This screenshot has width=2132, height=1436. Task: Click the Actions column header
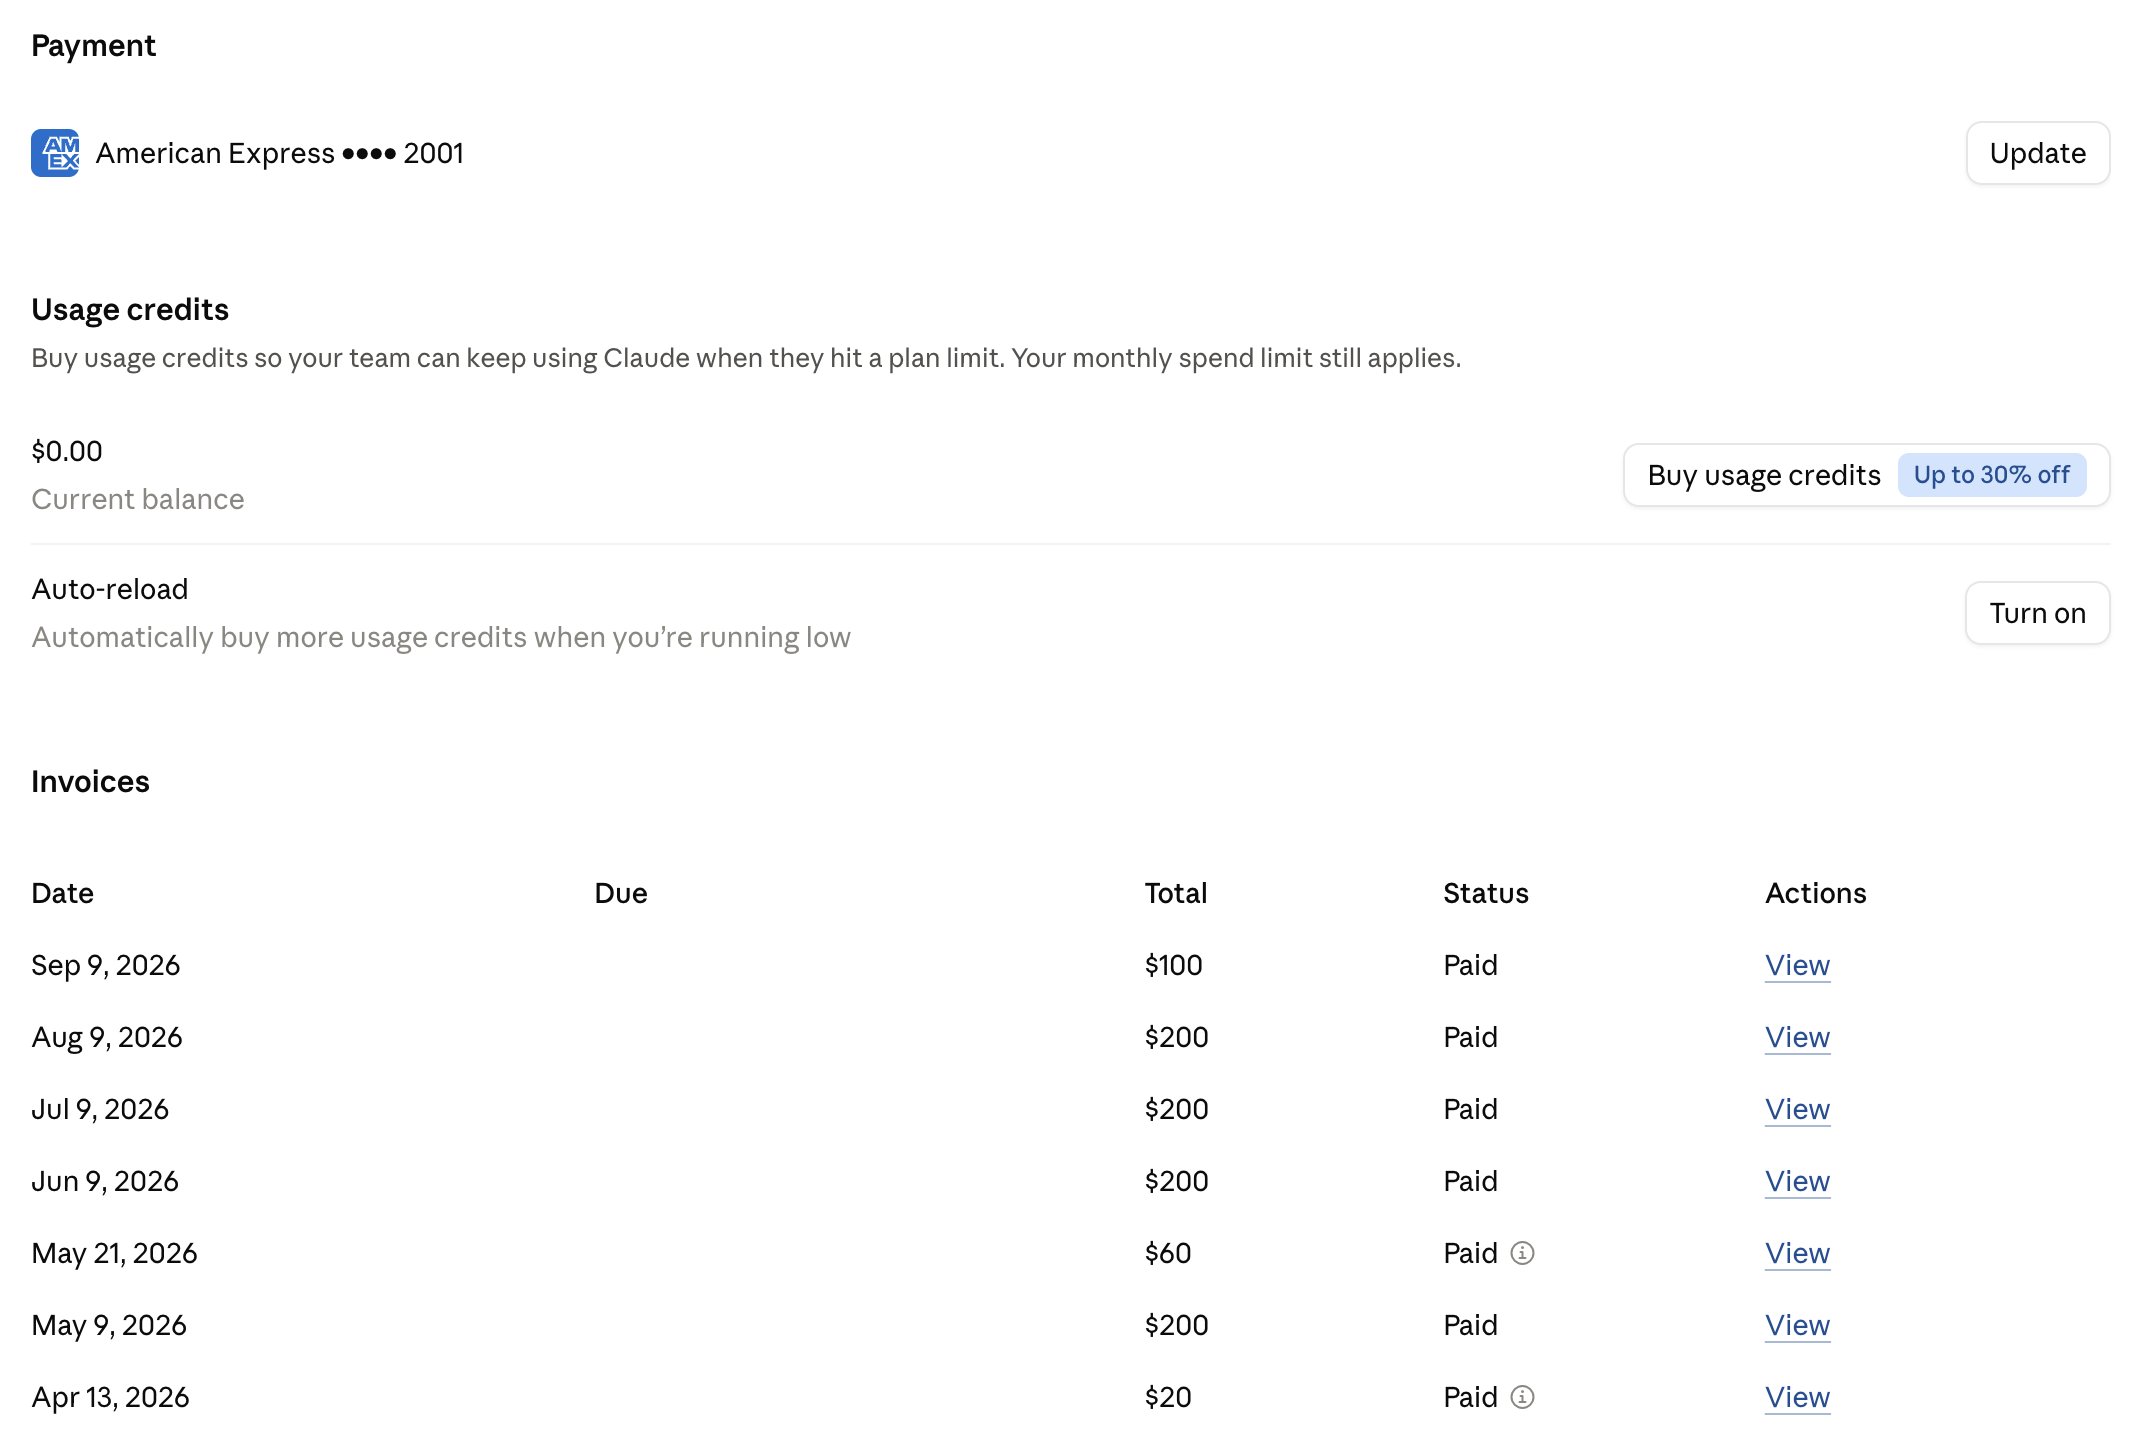(1815, 893)
